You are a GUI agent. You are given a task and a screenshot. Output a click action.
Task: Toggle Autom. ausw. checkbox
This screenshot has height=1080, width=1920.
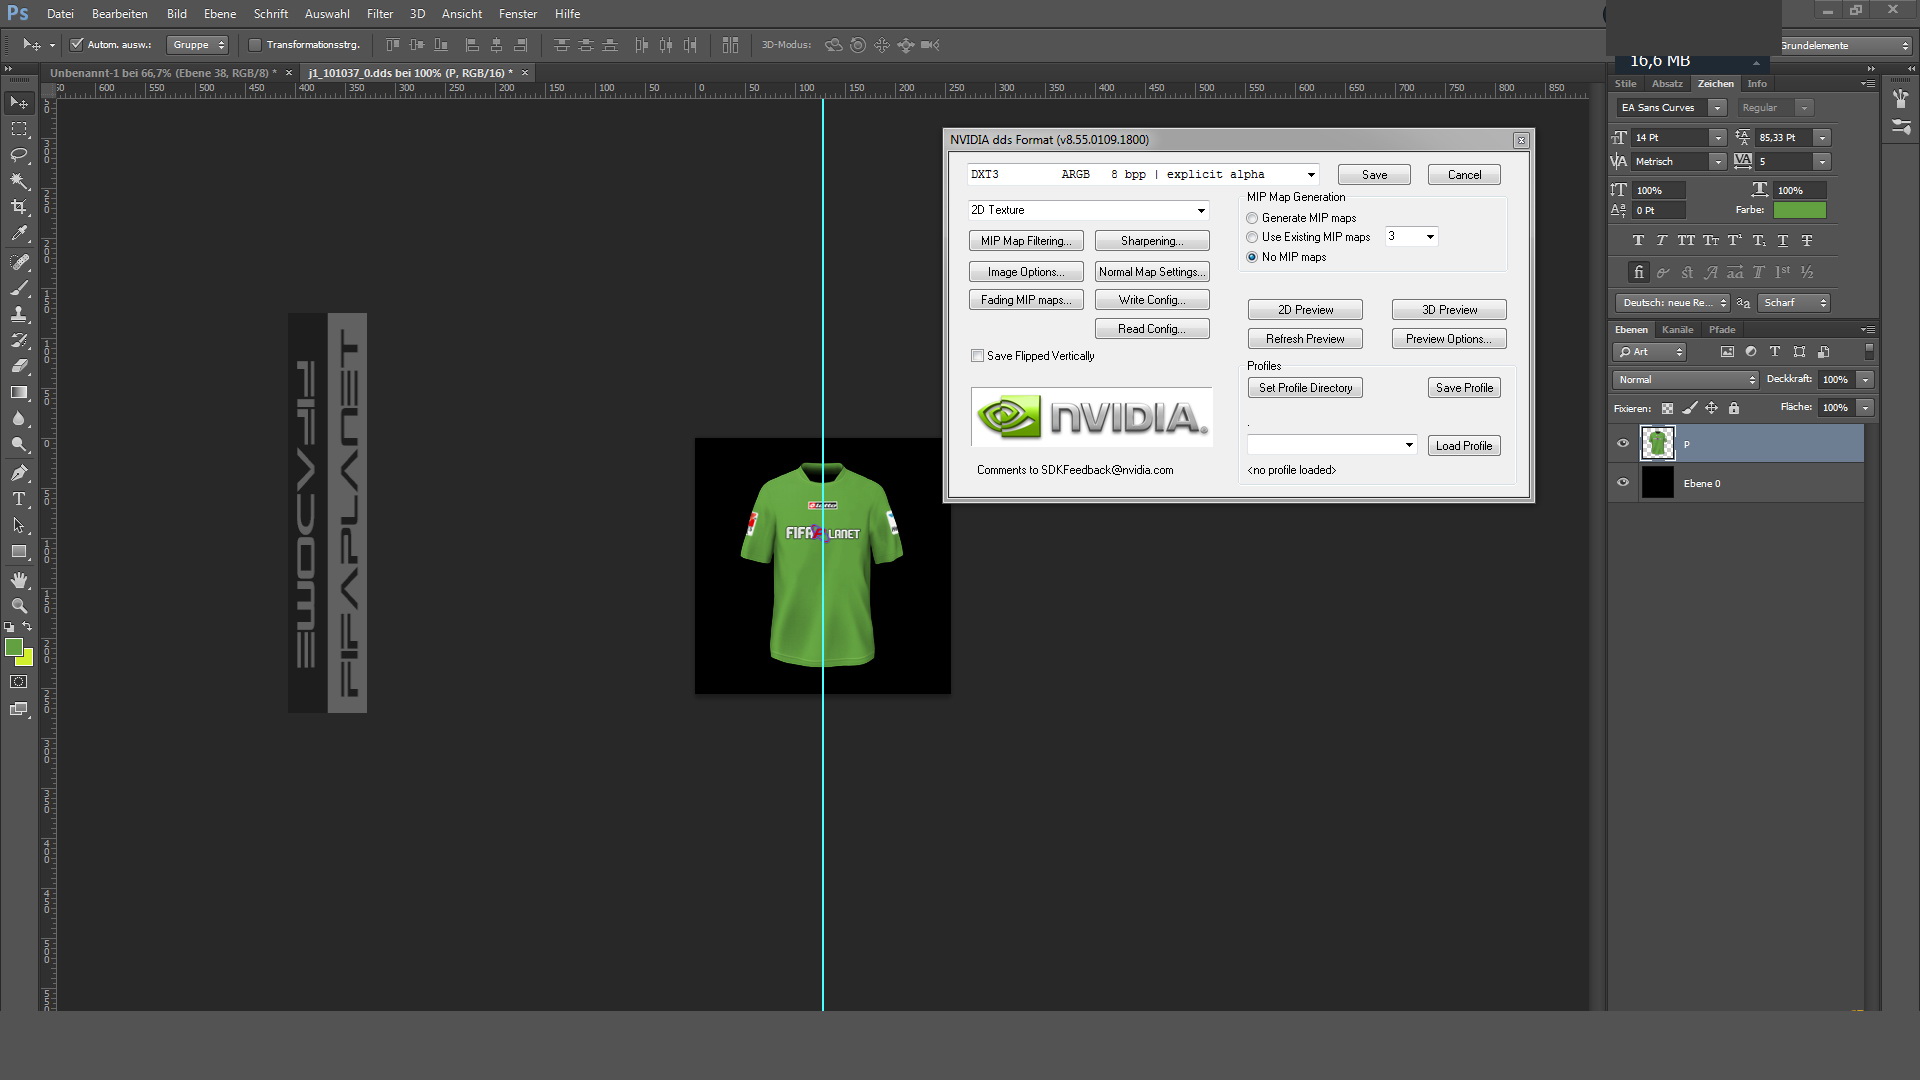click(x=76, y=45)
